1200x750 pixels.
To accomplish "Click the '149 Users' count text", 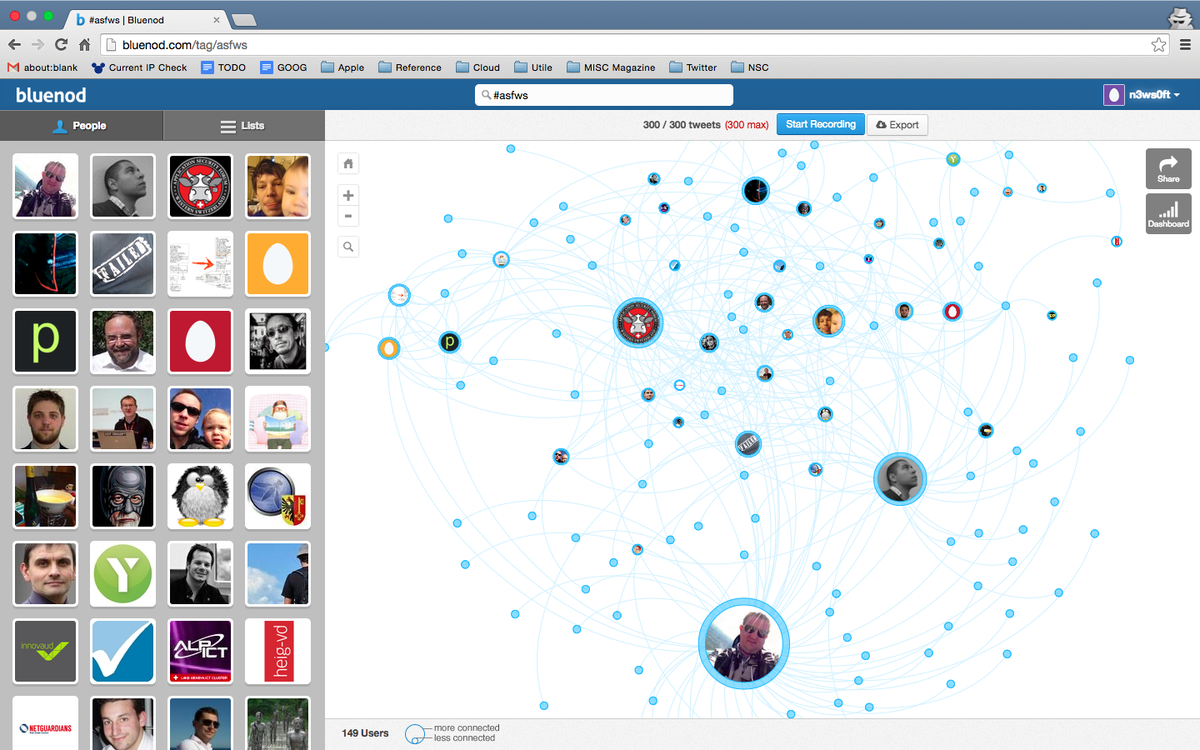I will (x=365, y=733).
